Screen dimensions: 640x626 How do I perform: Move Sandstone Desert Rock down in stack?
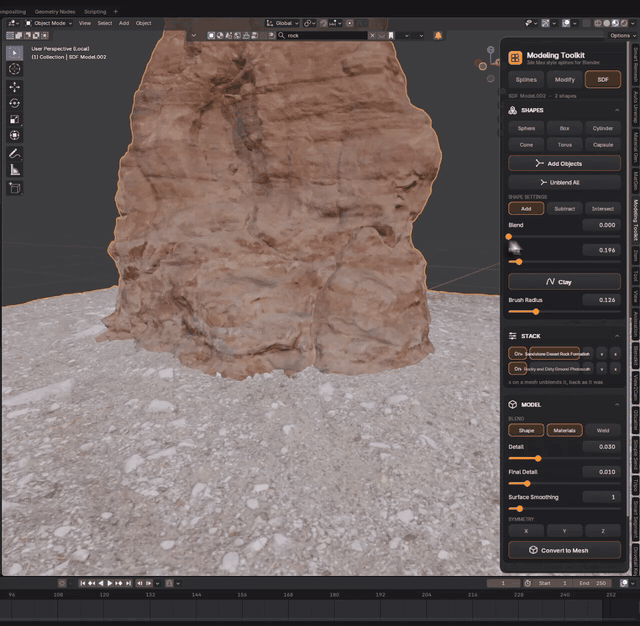tap(602, 354)
